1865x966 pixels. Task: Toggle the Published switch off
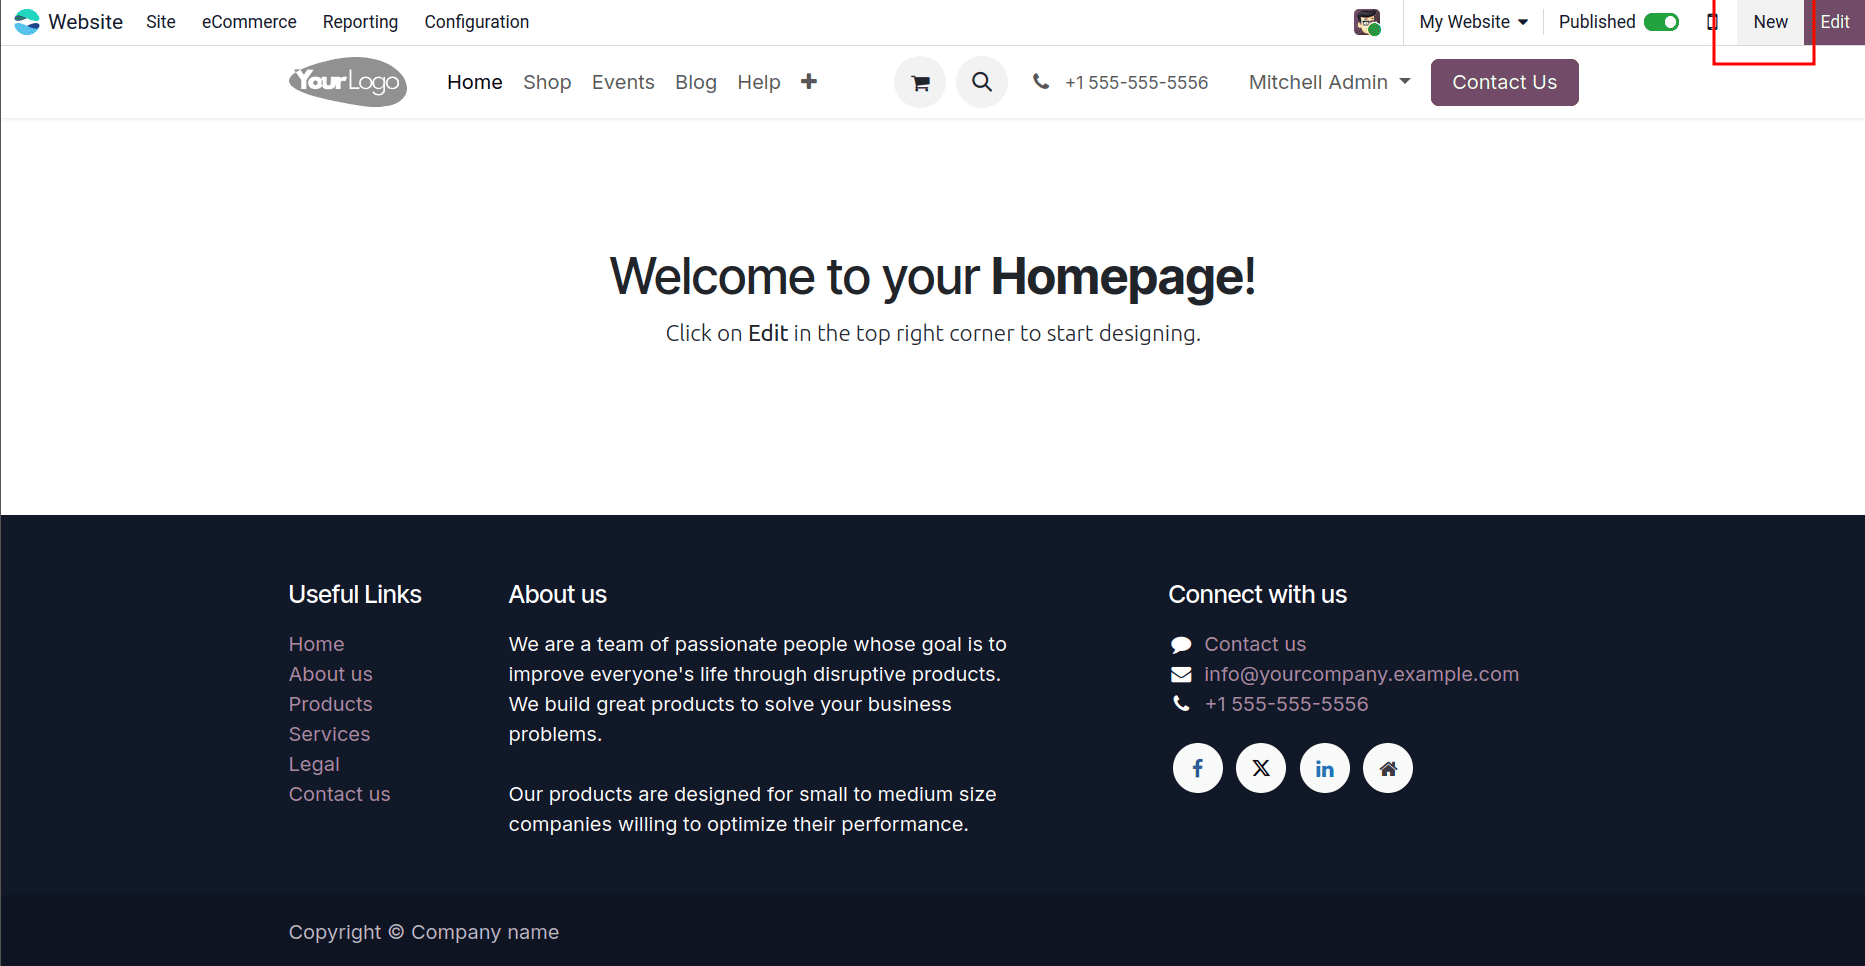point(1663,21)
